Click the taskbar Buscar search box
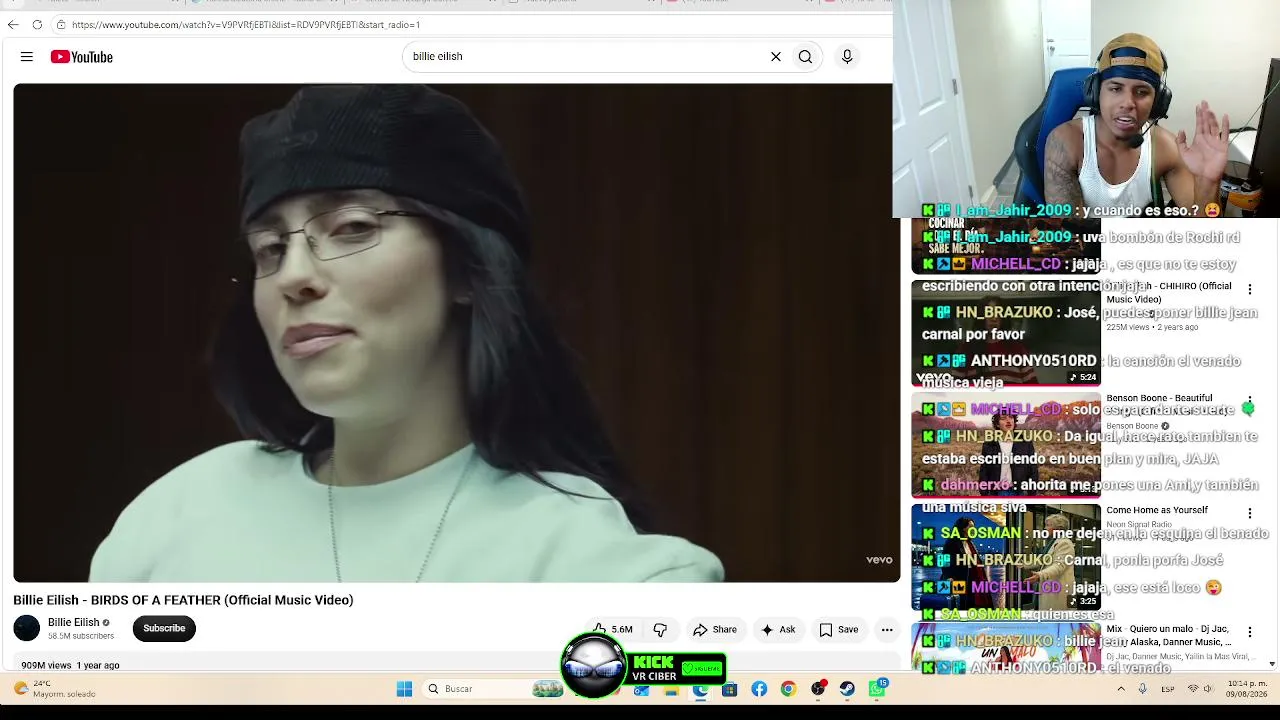 [493, 689]
